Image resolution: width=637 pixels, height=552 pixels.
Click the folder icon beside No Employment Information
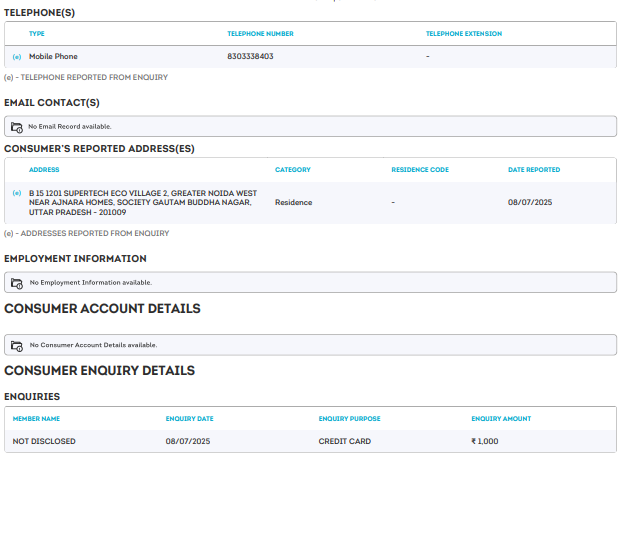tap(16, 283)
